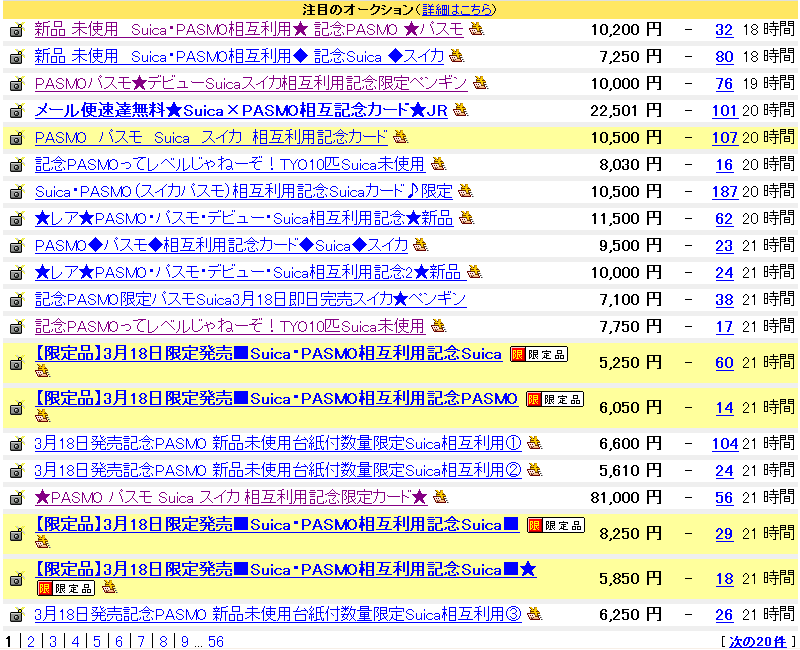
Task: Click camera icon beside 7,250 円 Suica listing
Action: click(x=16, y=57)
